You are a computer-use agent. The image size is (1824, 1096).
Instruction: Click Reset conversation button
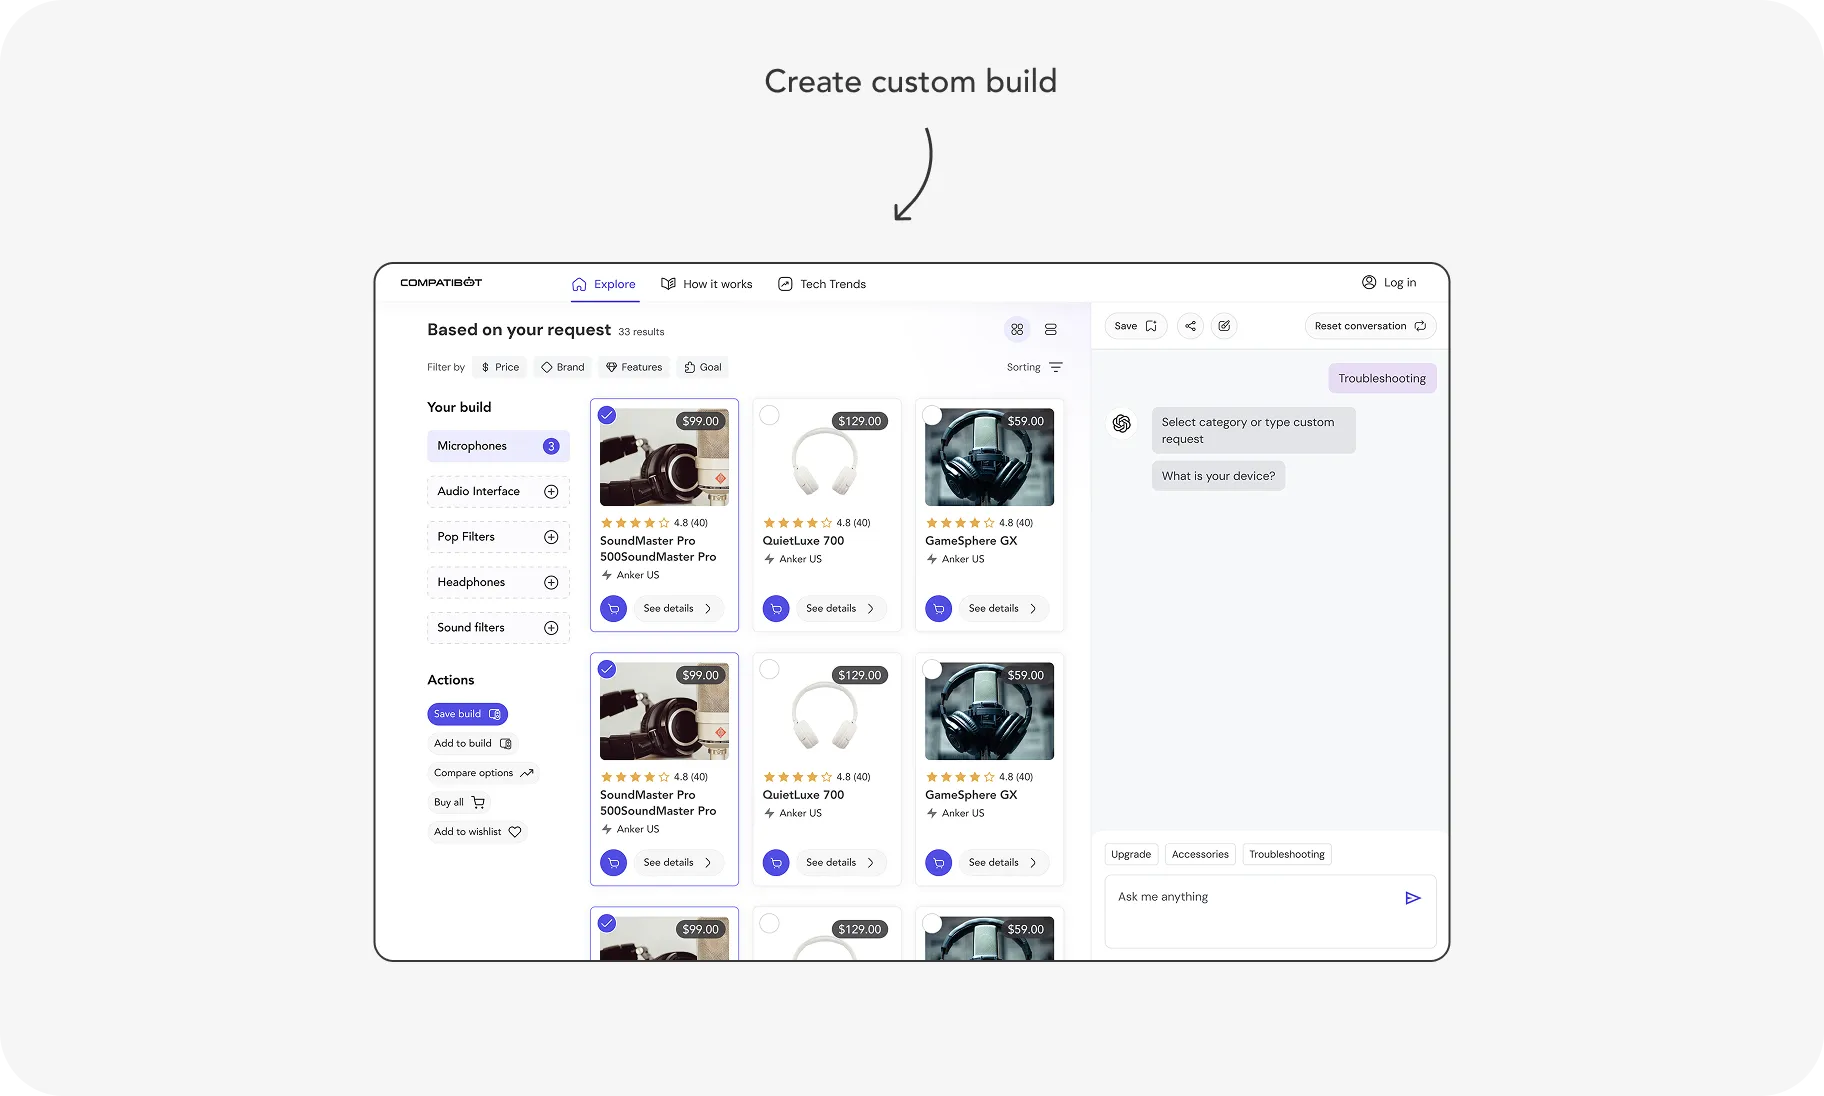click(1370, 326)
